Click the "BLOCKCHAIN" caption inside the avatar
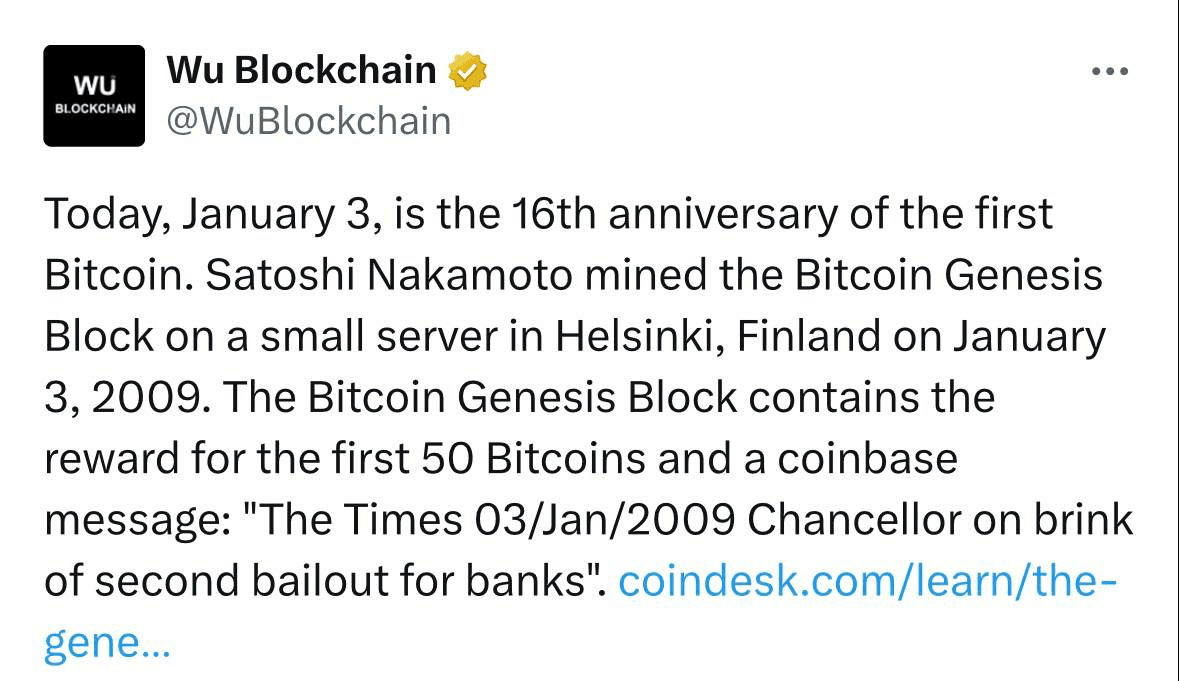 95,108
